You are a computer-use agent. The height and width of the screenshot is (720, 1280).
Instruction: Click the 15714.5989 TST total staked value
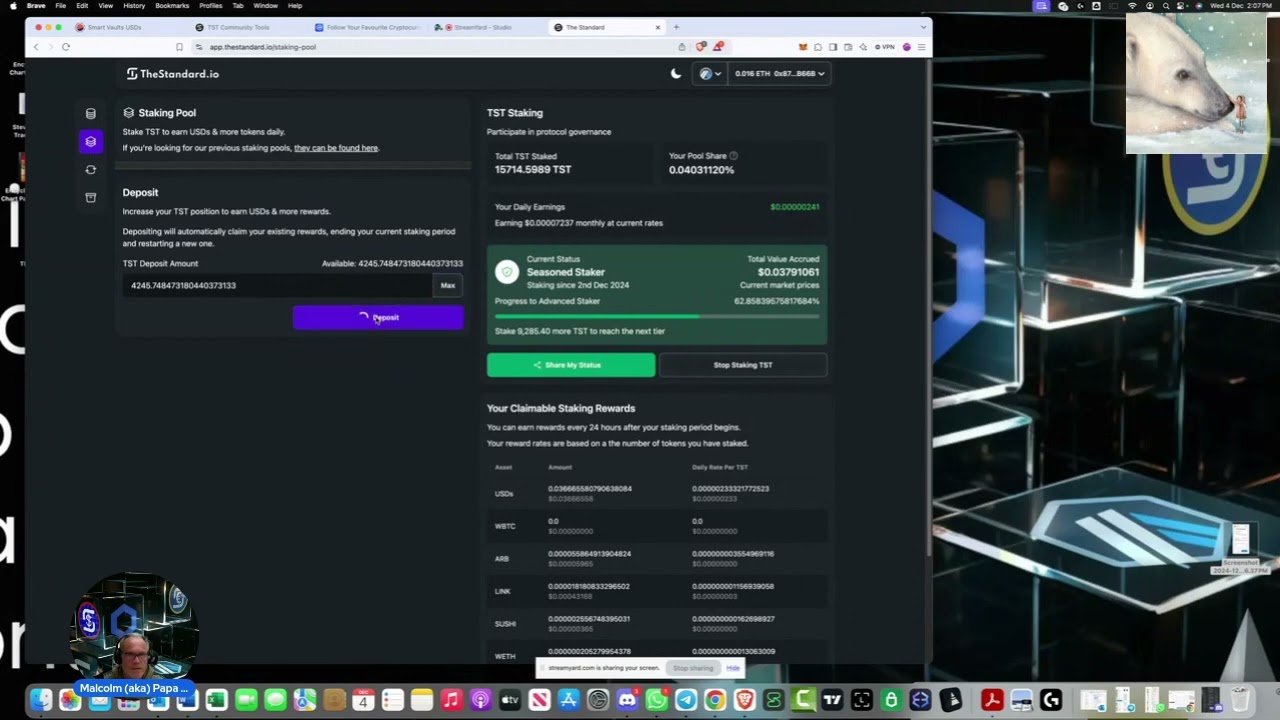(x=532, y=170)
